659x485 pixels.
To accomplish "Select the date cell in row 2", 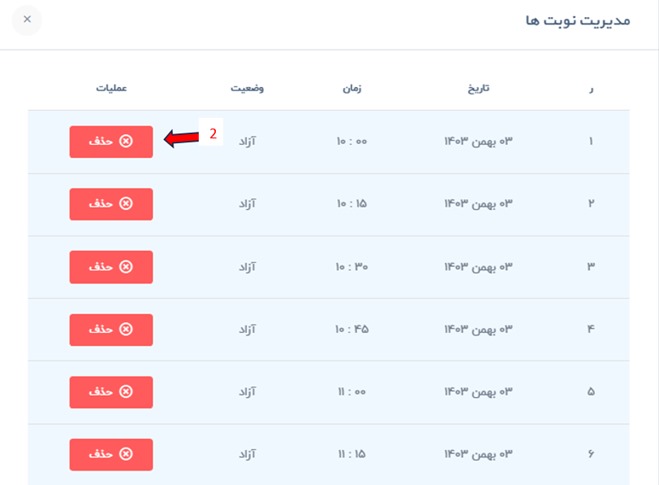I will [x=478, y=204].
